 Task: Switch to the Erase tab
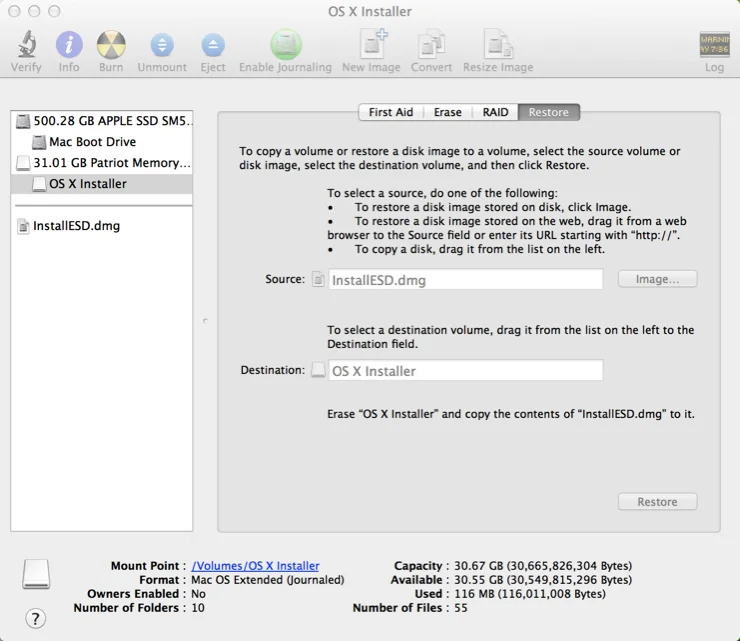(447, 112)
